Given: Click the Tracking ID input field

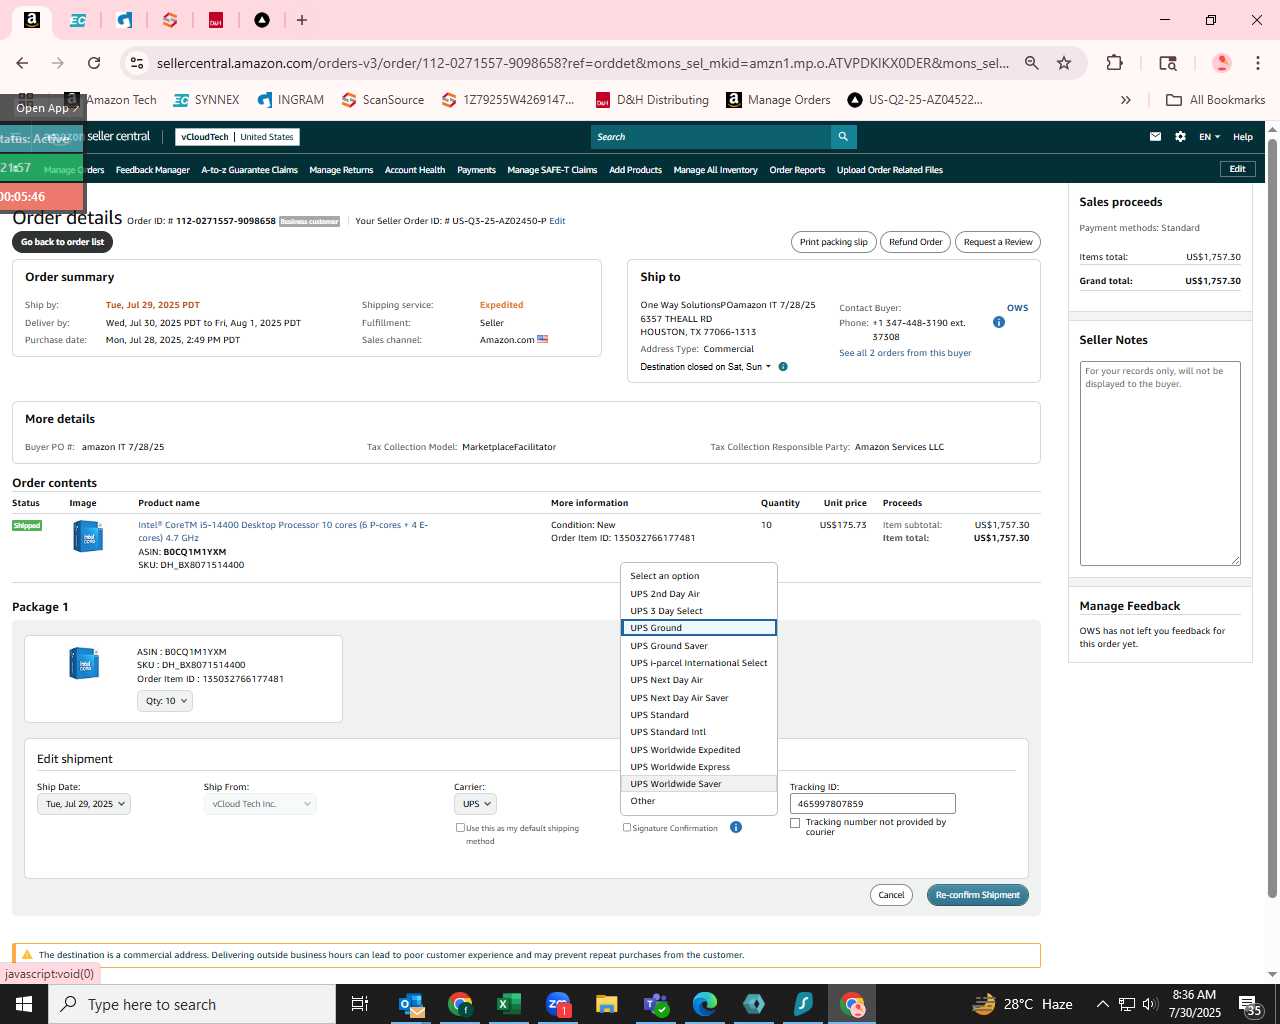Looking at the screenshot, I should pyautogui.click(x=872, y=804).
